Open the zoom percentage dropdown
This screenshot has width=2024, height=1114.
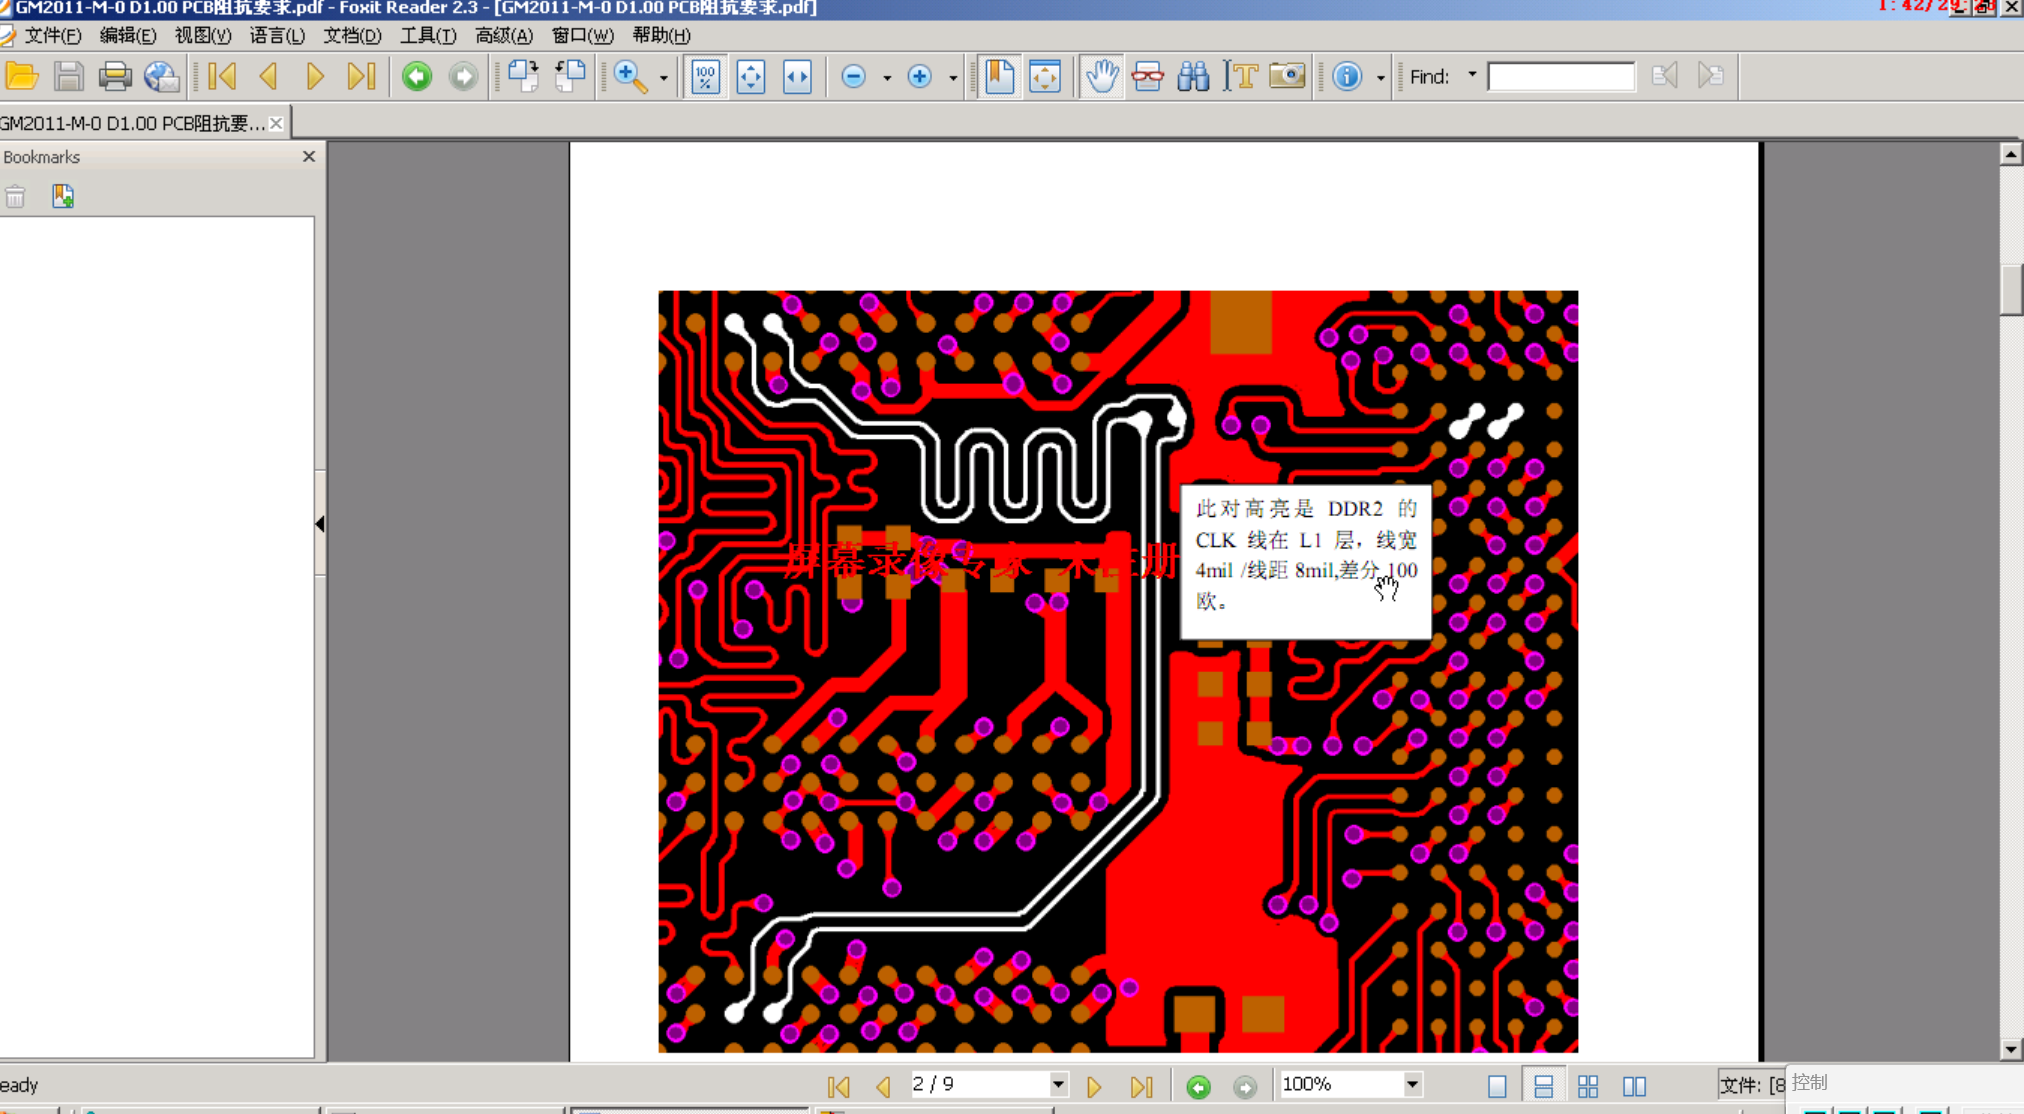pyautogui.click(x=1412, y=1084)
